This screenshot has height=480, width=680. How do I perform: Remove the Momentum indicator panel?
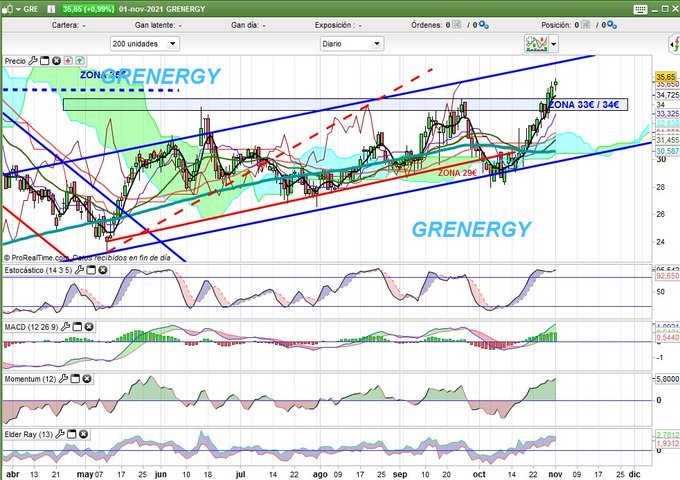[87, 379]
